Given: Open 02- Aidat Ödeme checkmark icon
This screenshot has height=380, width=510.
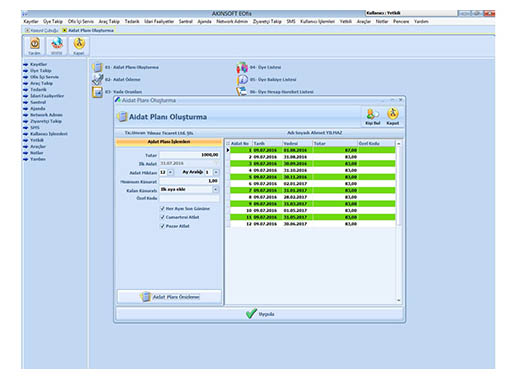Looking at the screenshot, I should point(97,79).
